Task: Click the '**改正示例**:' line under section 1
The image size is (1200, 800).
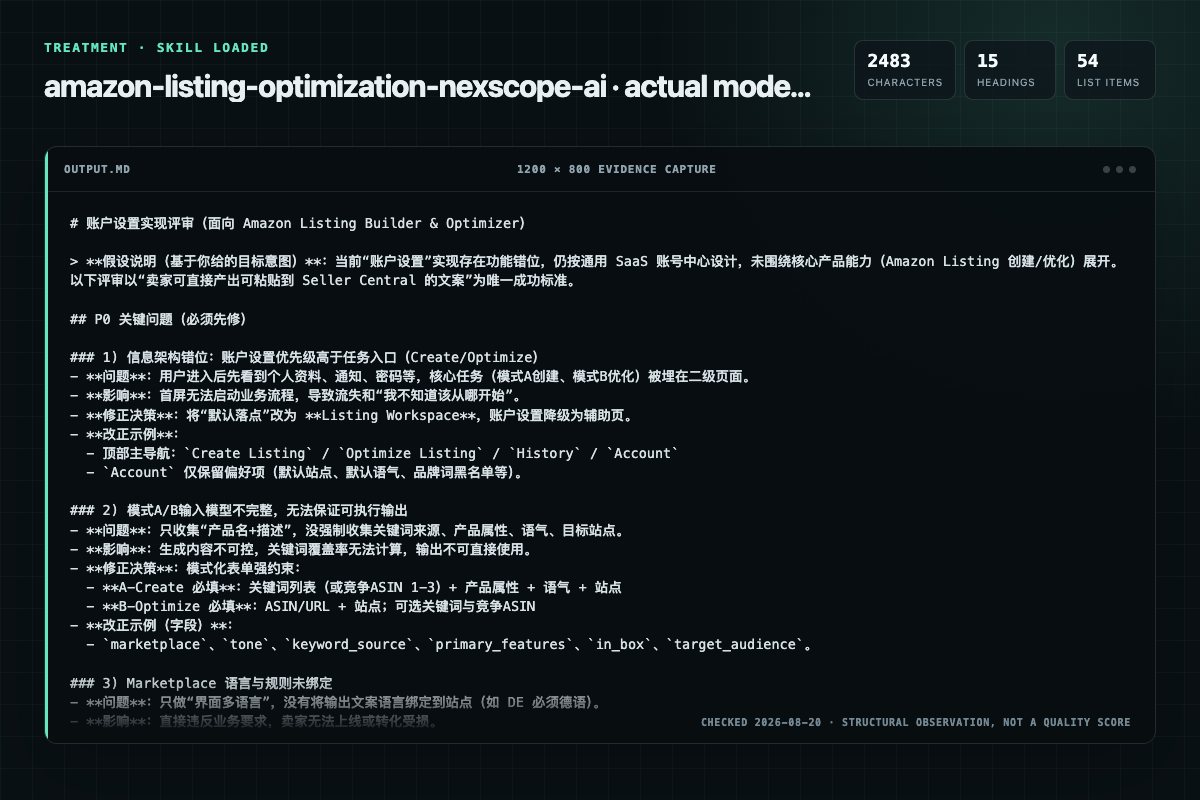Action: click(x=125, y=434)
